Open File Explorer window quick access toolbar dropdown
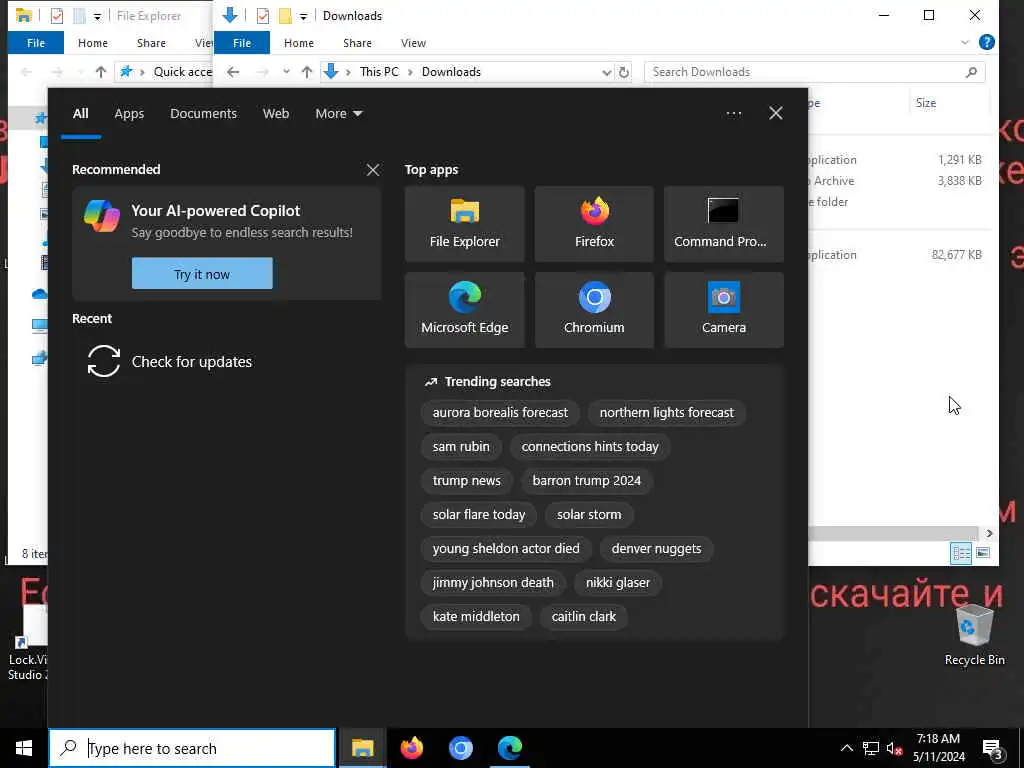Image resolution: width=1024 pixels, height=768 pixels. coord(97,16)
